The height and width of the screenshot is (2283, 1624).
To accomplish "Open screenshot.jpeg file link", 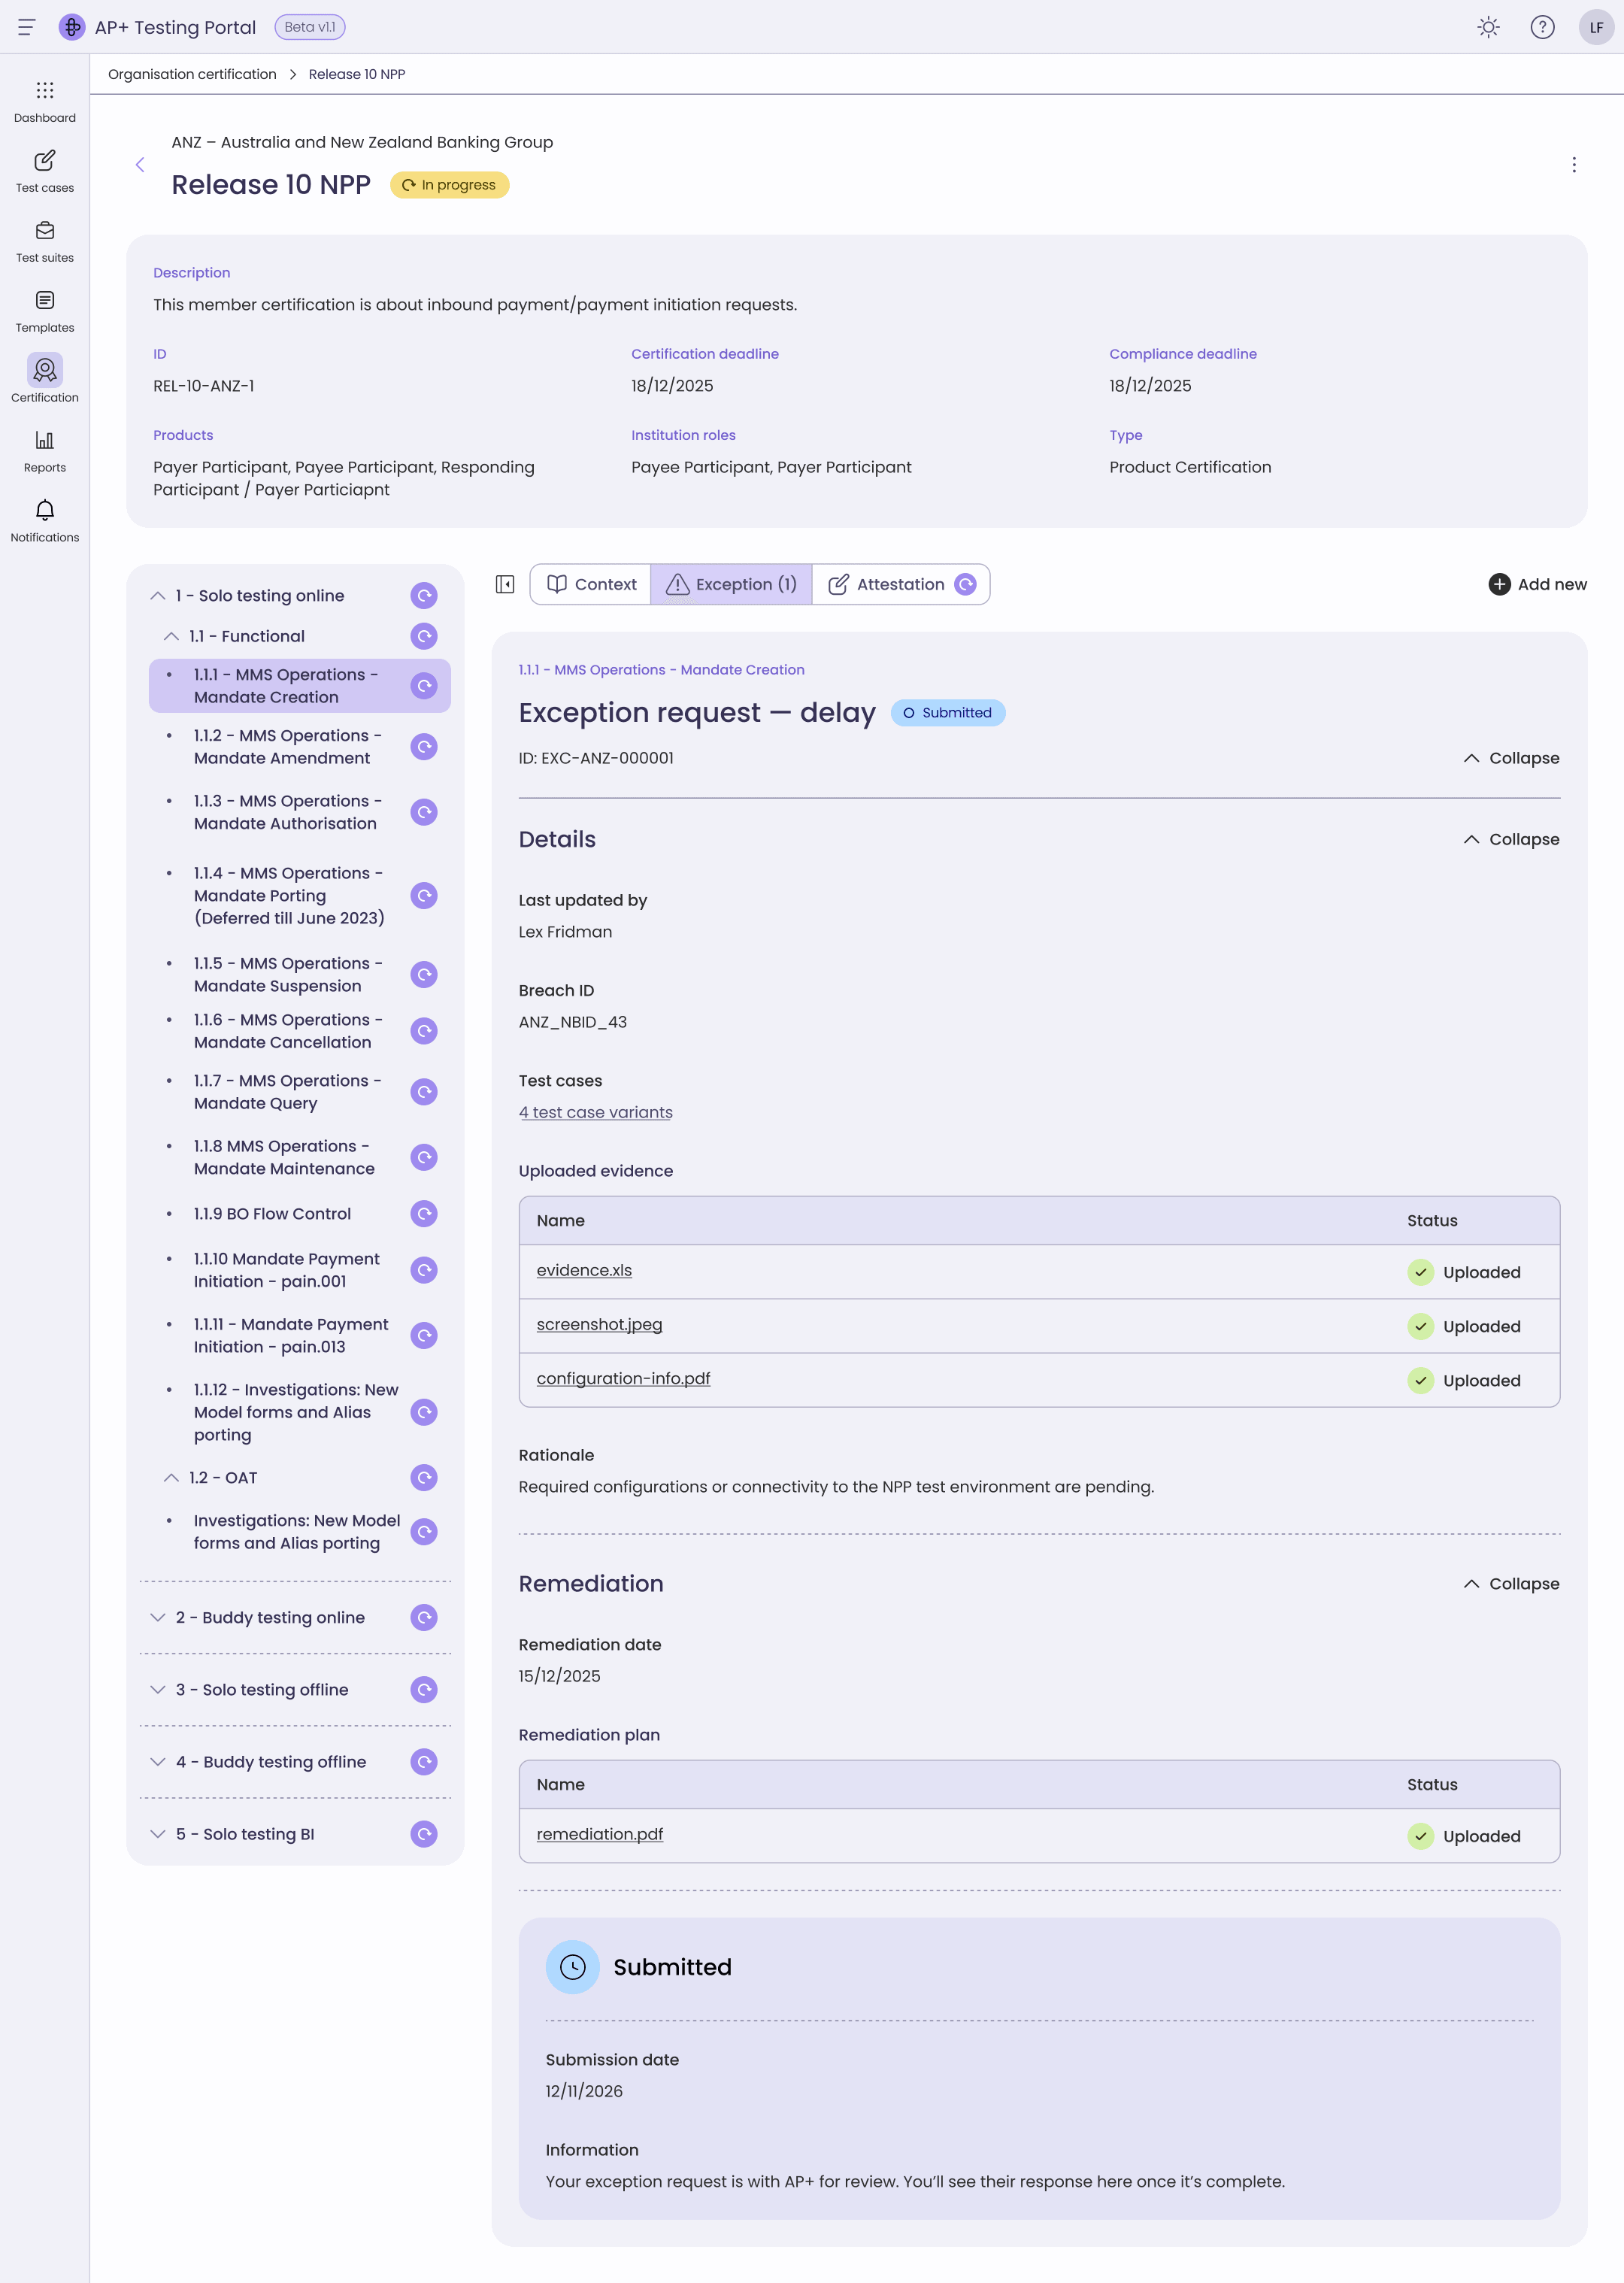I will [599, 1324].
